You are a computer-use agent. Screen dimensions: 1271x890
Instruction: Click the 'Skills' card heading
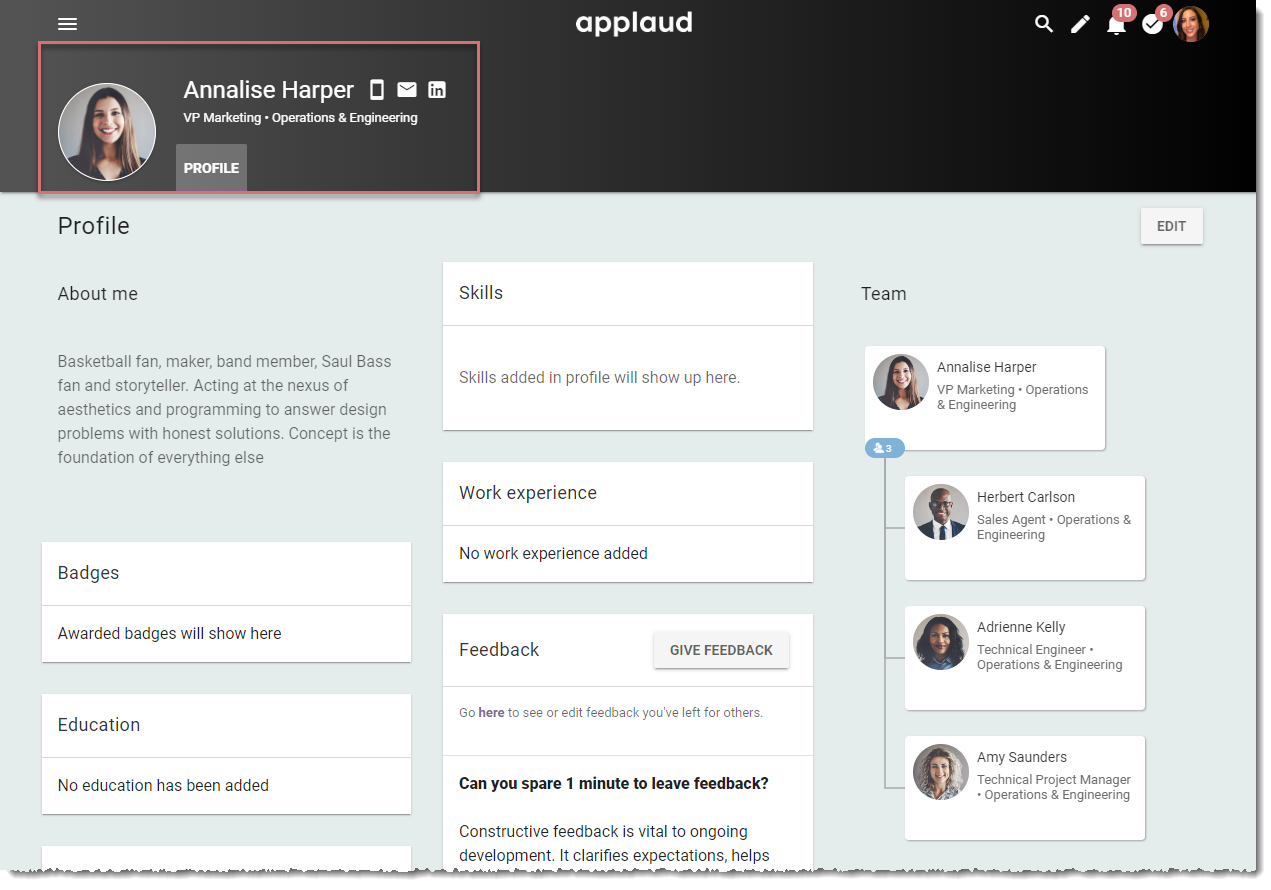point(481,293)
